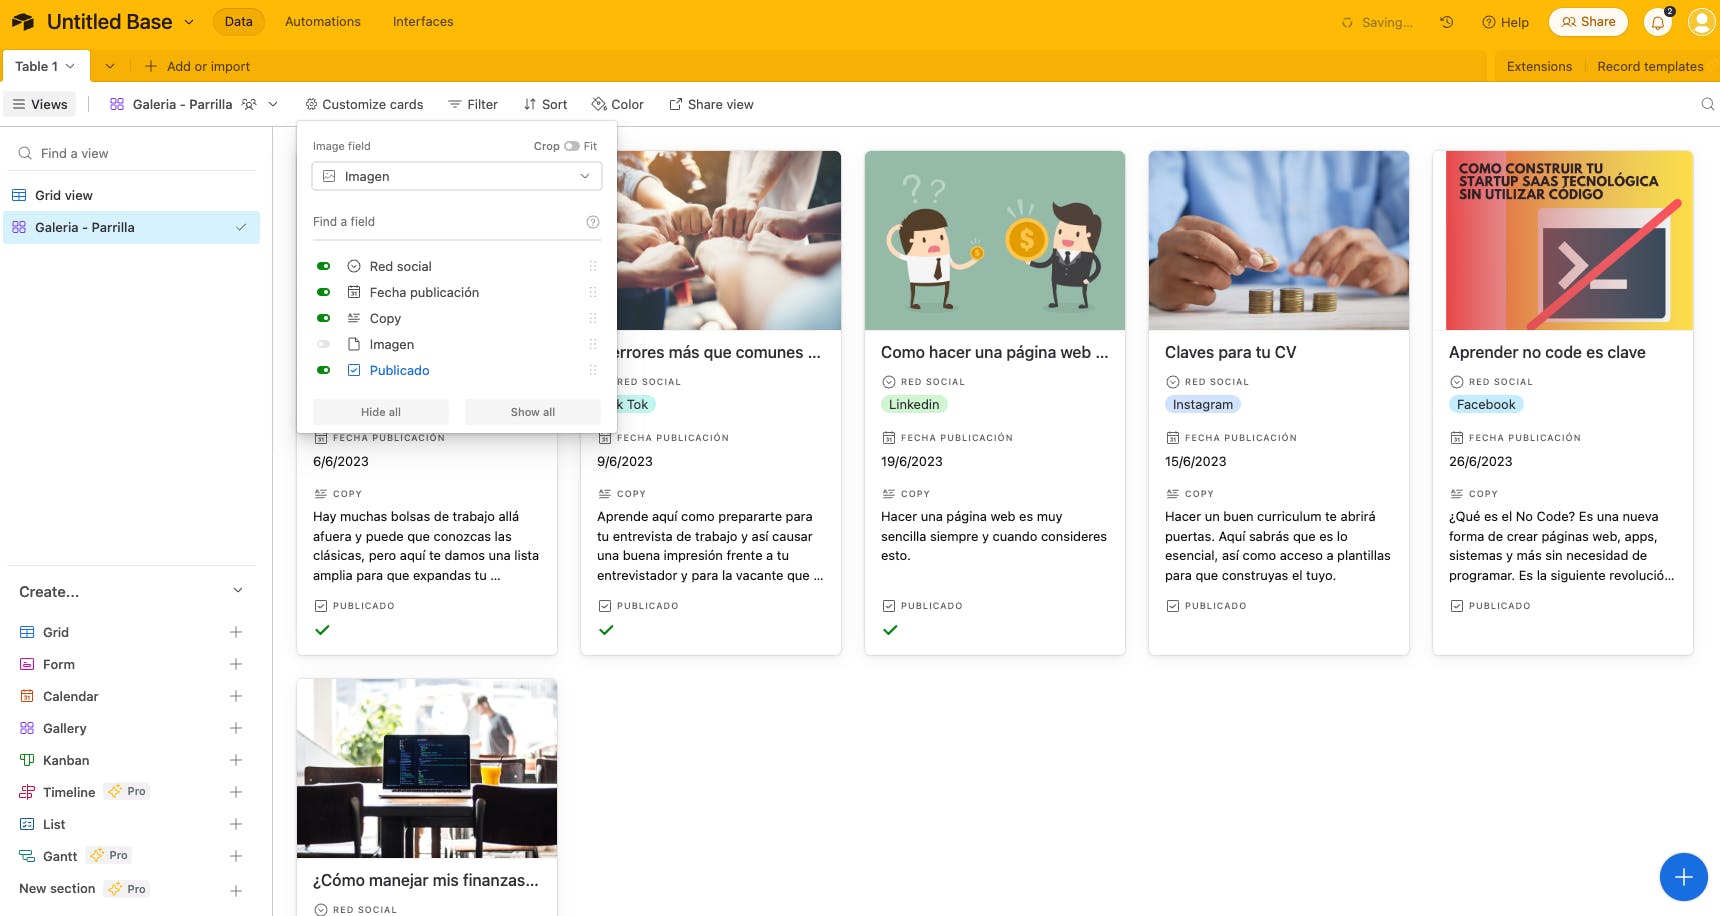
Task: Open Help menu
Action: [1505, 22]
